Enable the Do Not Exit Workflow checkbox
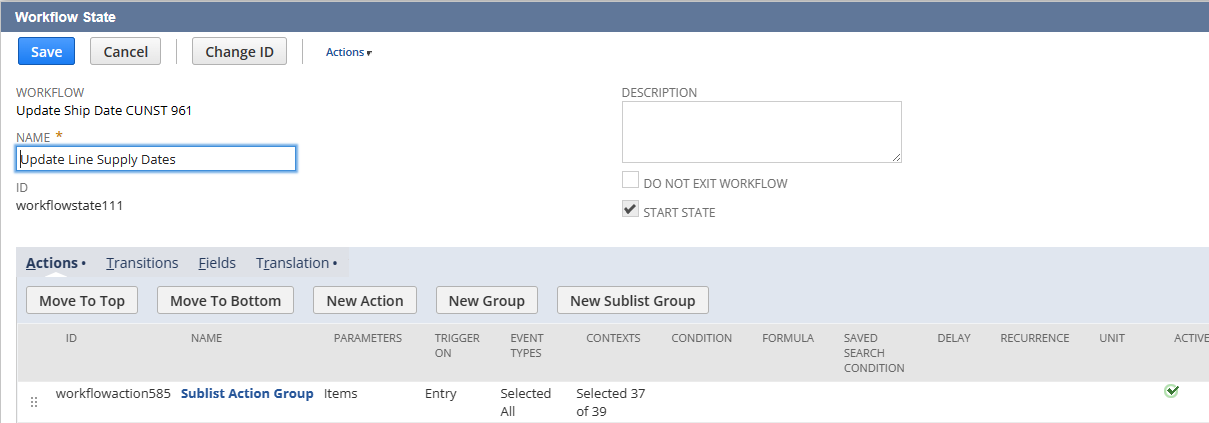 click(x=630, y=181)
